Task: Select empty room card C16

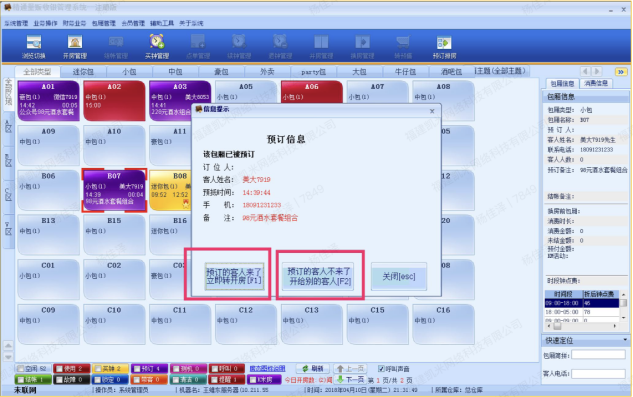Action: [x=443, y=324]
